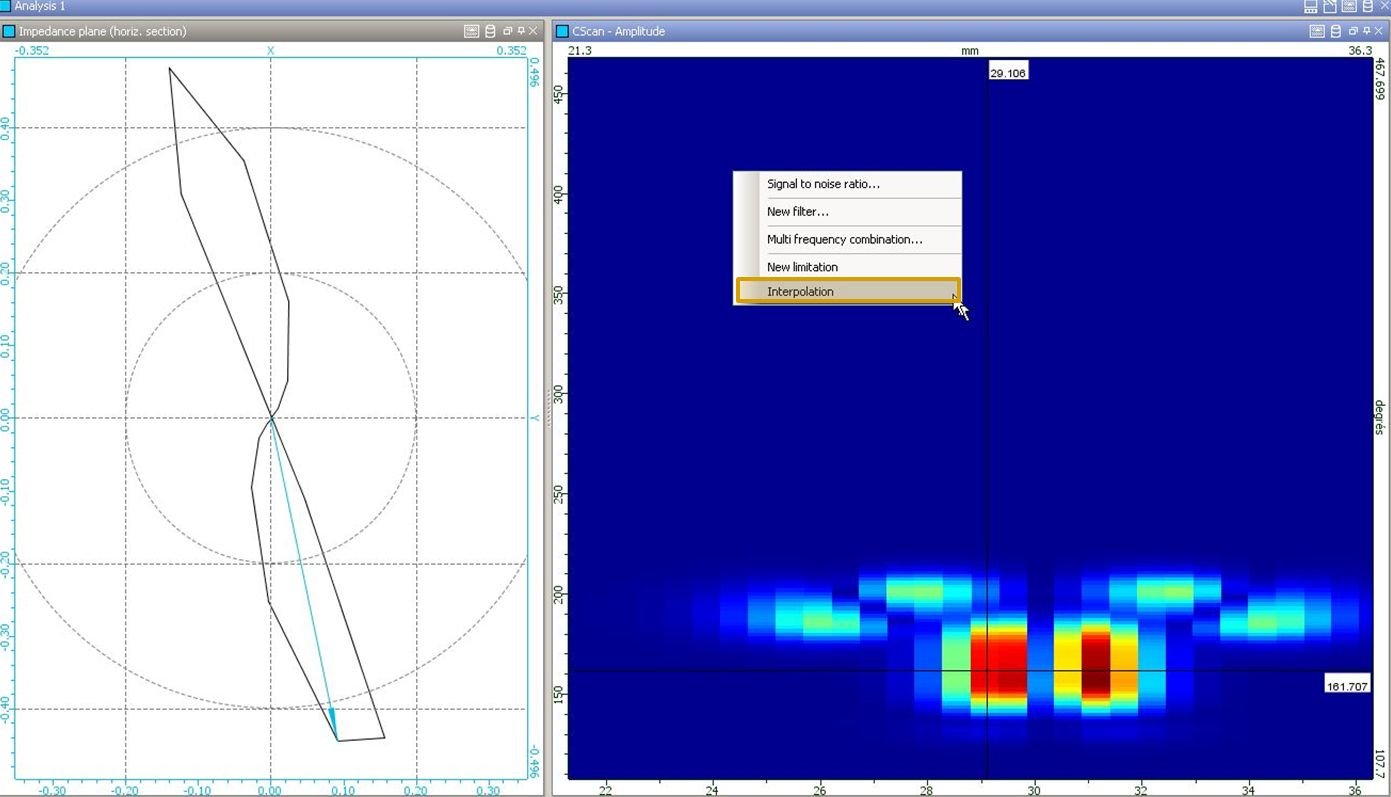Choose New filter from the context menu
The image size is (1391, 797).
(x=797, y=212)
